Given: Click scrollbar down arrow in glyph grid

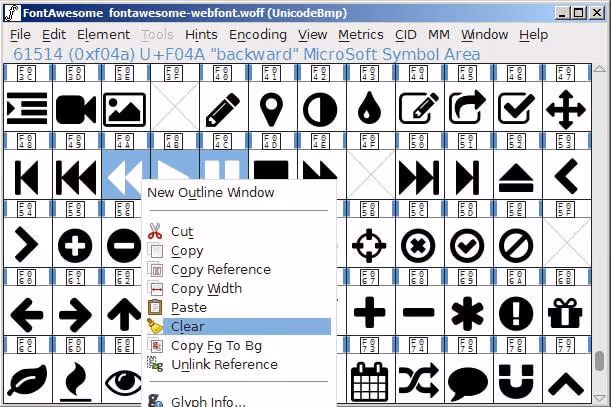Looking at the screenshot, I should pos(600,398).
